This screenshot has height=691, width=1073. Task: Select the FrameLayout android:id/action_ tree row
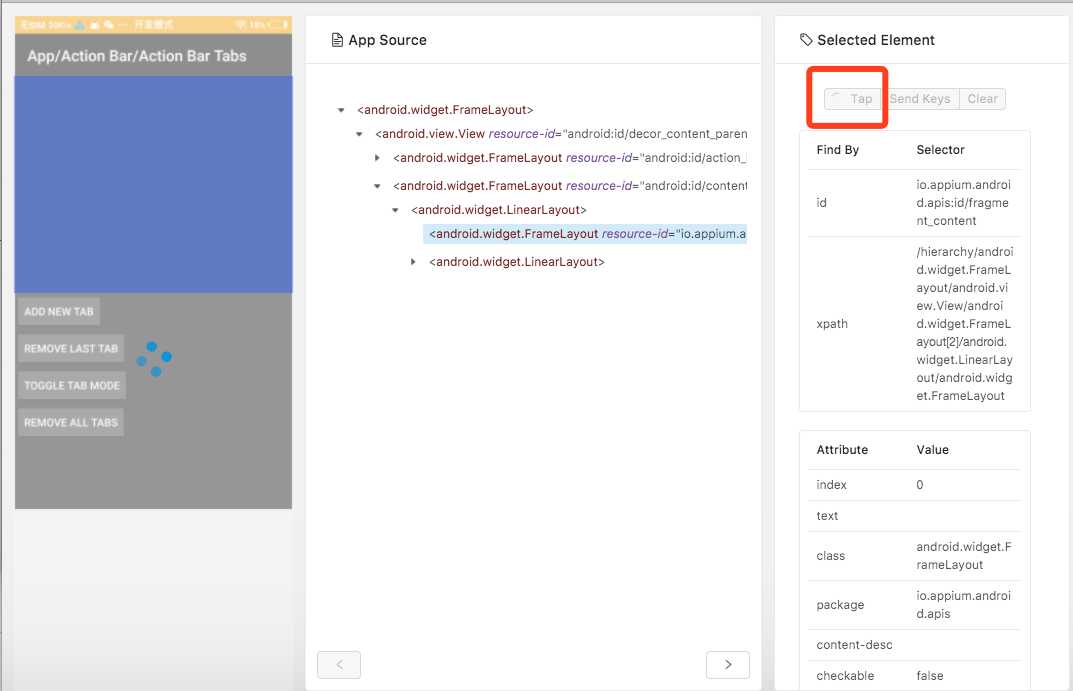(x=569, y=158)
